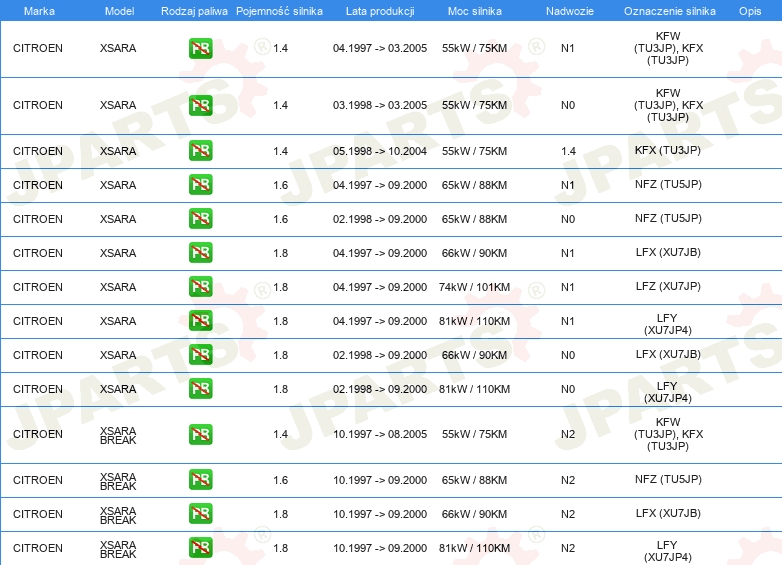Click fuel icon in XSARA BREAK 1.6 row
The width and height of the screenshot is (782, 565).
click(x=200, y=479)
